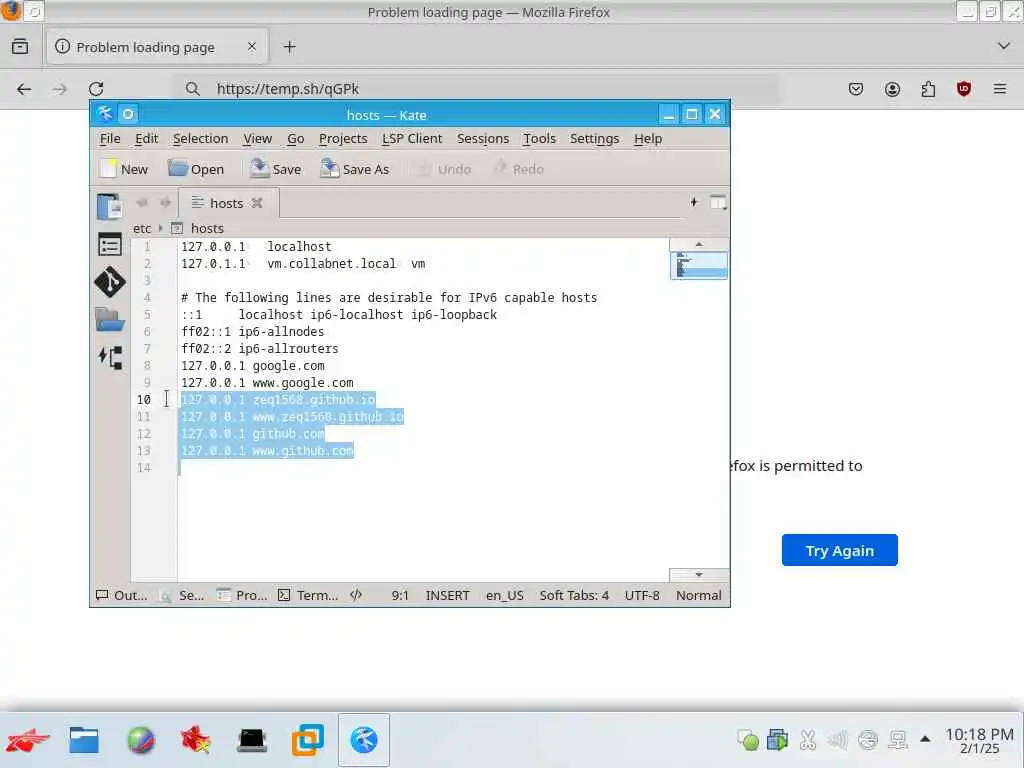Screen dimensions: 1024x768
Task: Go to next tab arrow in Kate
Action: click(x=165, y=202)
